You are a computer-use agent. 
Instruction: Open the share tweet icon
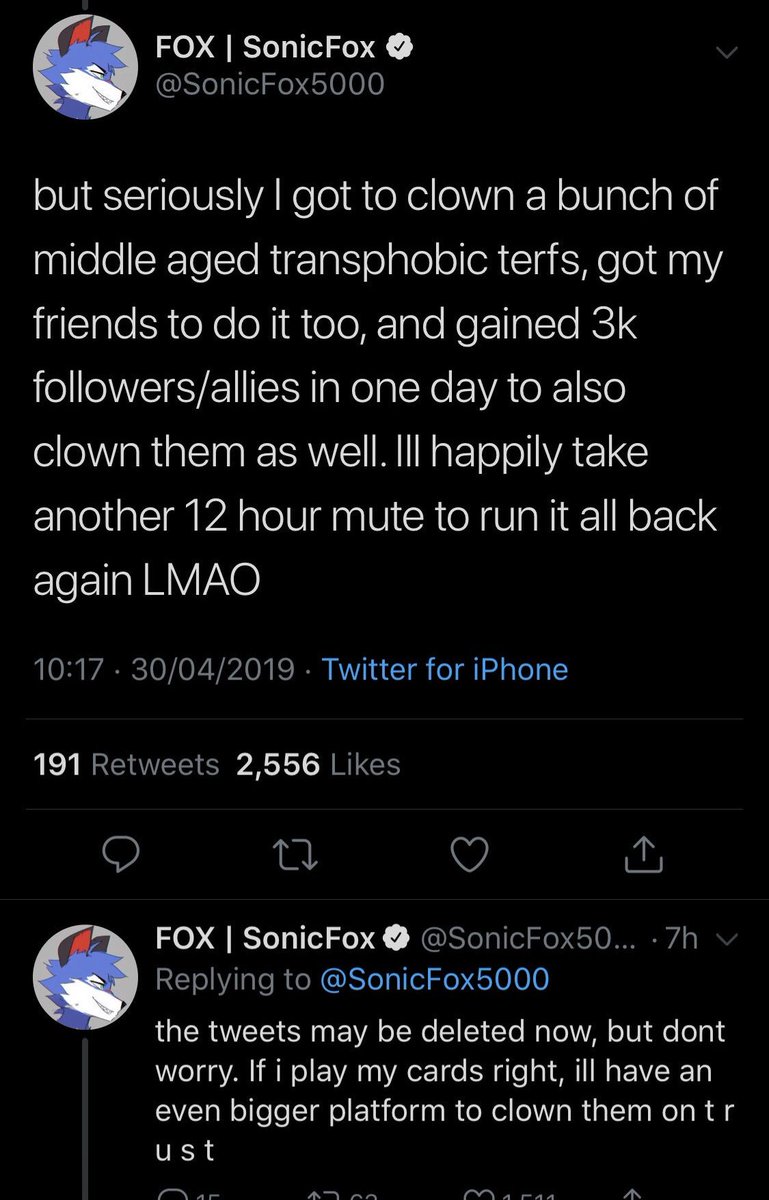643,853
